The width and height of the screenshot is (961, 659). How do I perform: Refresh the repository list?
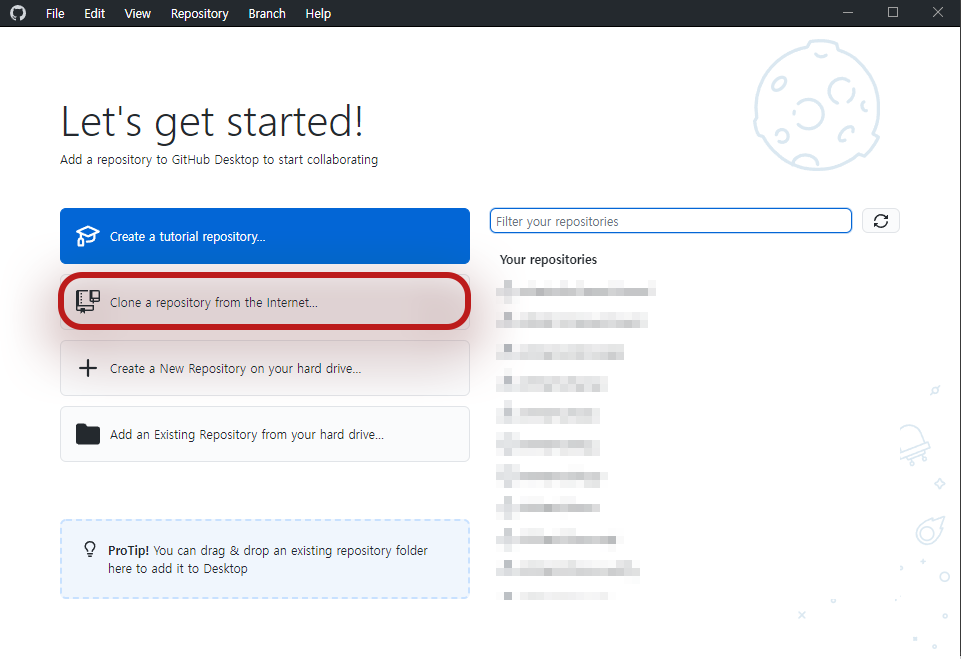[881, 221]
